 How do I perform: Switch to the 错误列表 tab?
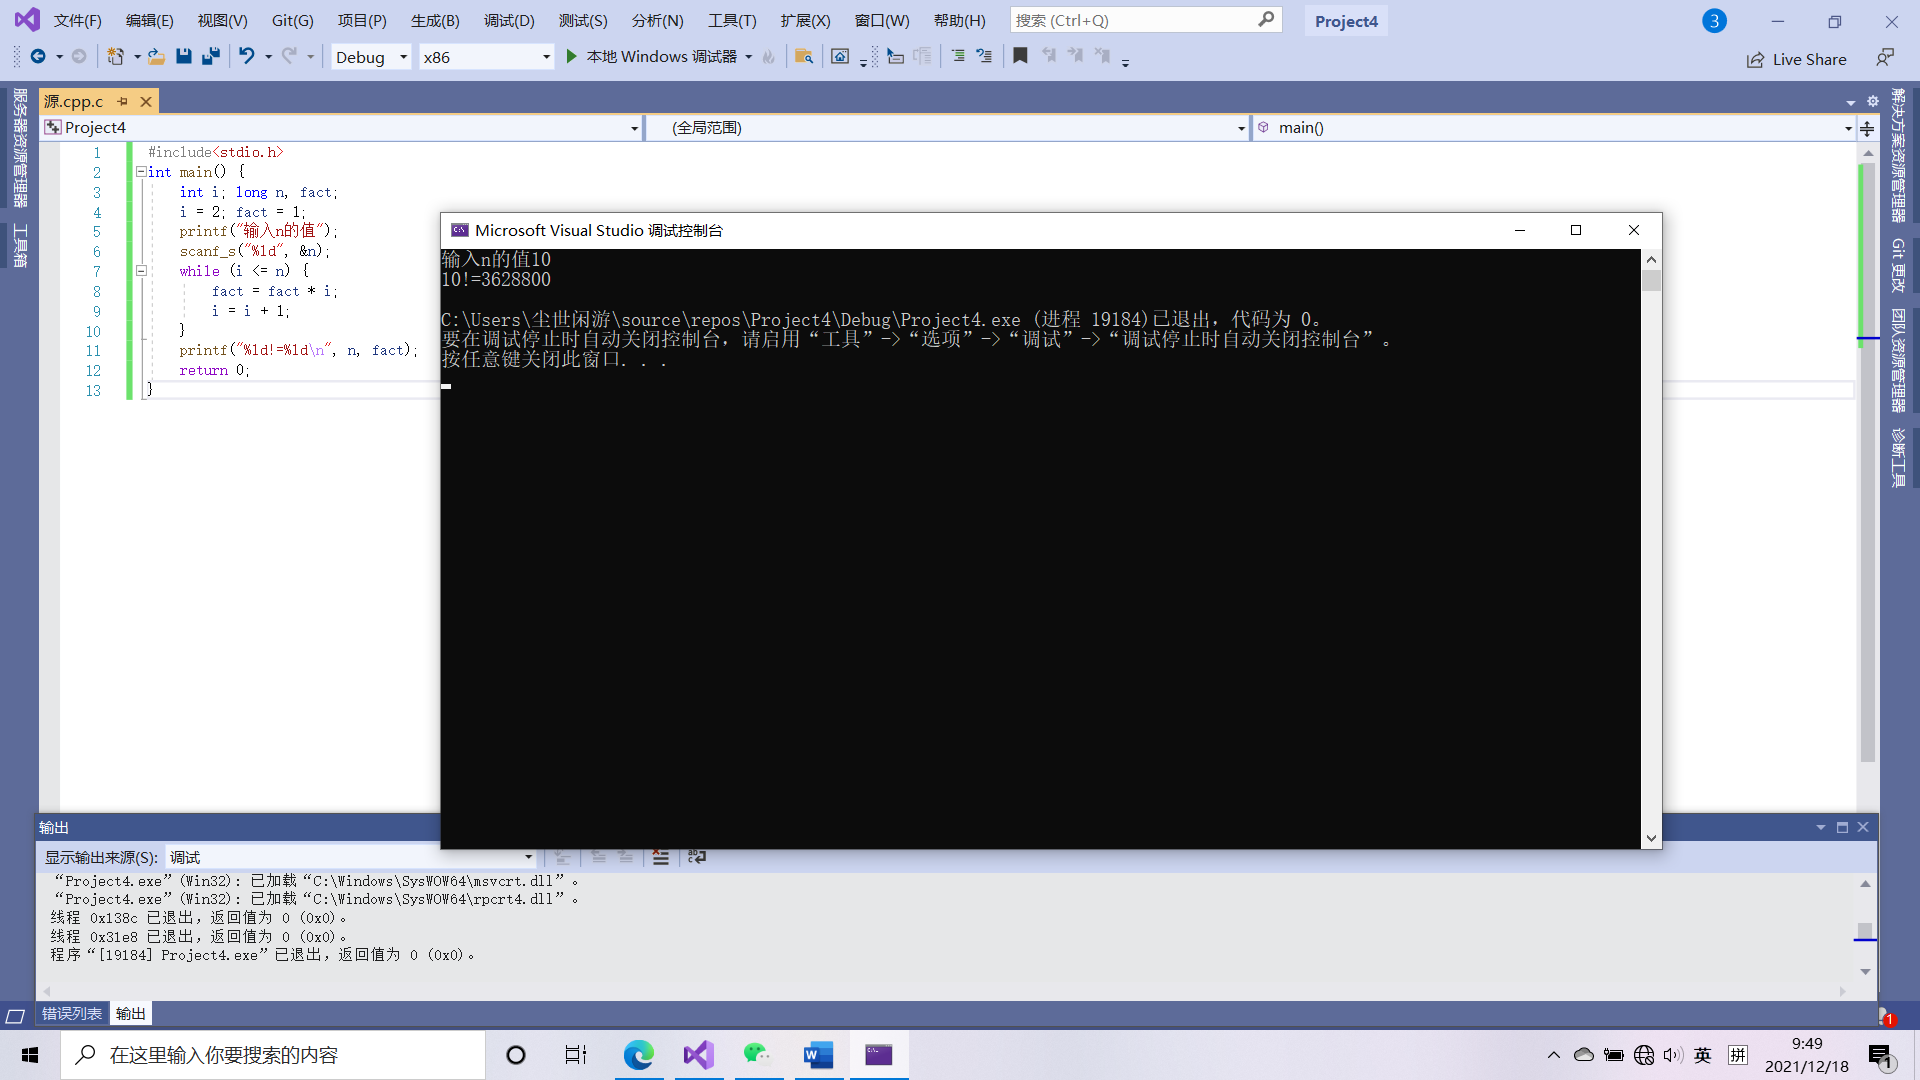(x=72, y=1013)
